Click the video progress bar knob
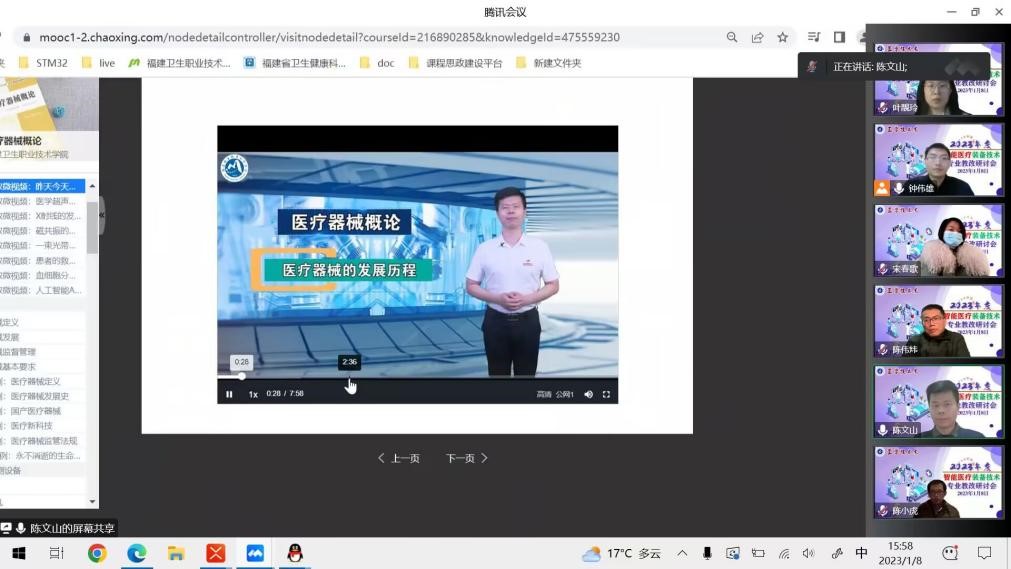This screenshot has height=569, width=1011. [x=241, y=377]
